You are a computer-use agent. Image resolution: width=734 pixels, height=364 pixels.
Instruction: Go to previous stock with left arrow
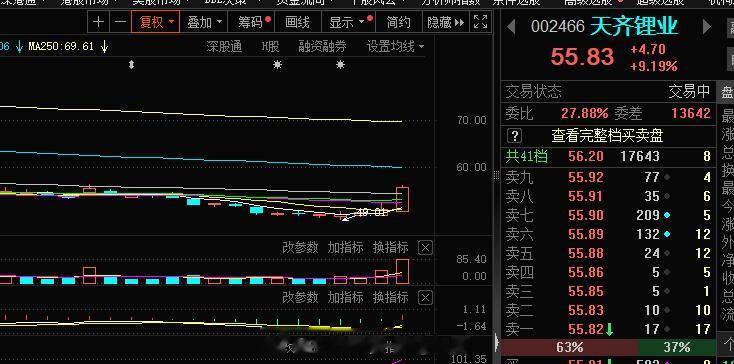click(x=512, y=27)
